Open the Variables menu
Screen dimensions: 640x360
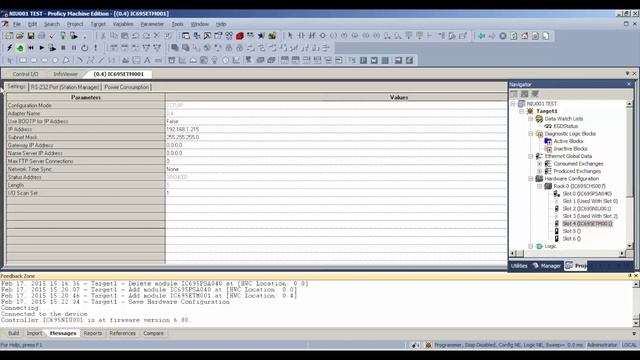point(123,24)
